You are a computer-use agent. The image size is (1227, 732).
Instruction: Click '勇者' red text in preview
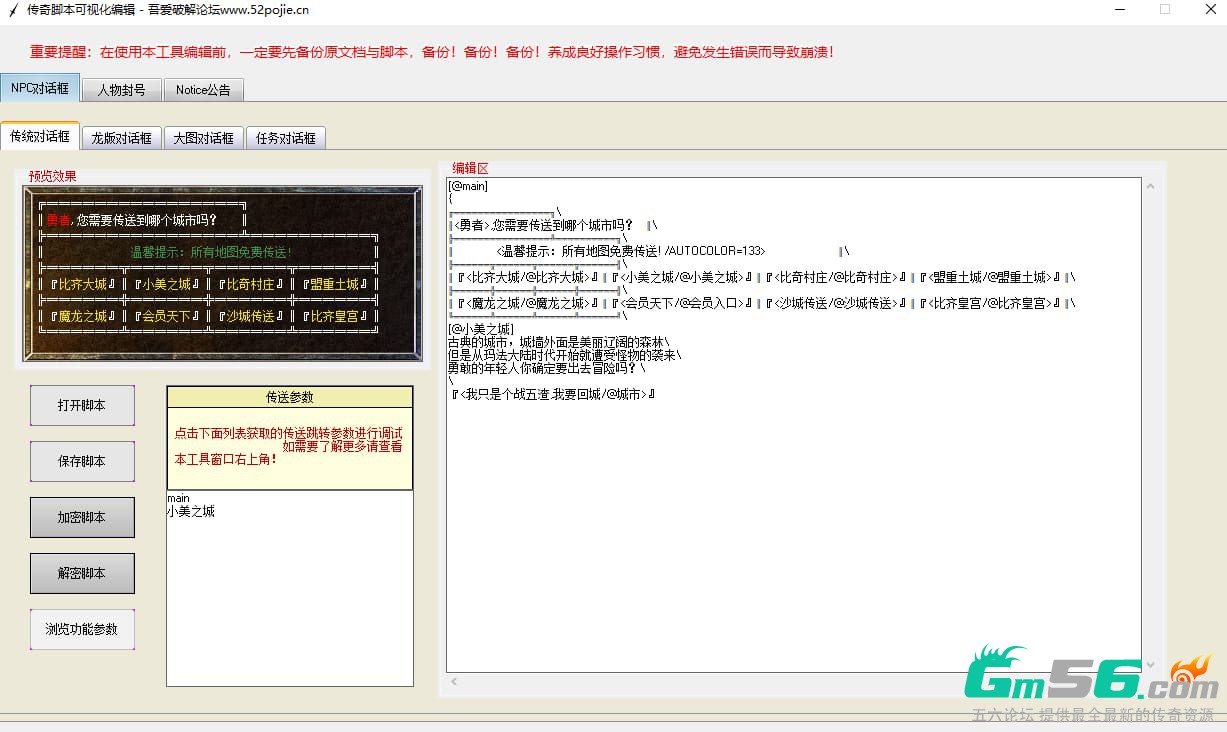(x=58, y=220)
